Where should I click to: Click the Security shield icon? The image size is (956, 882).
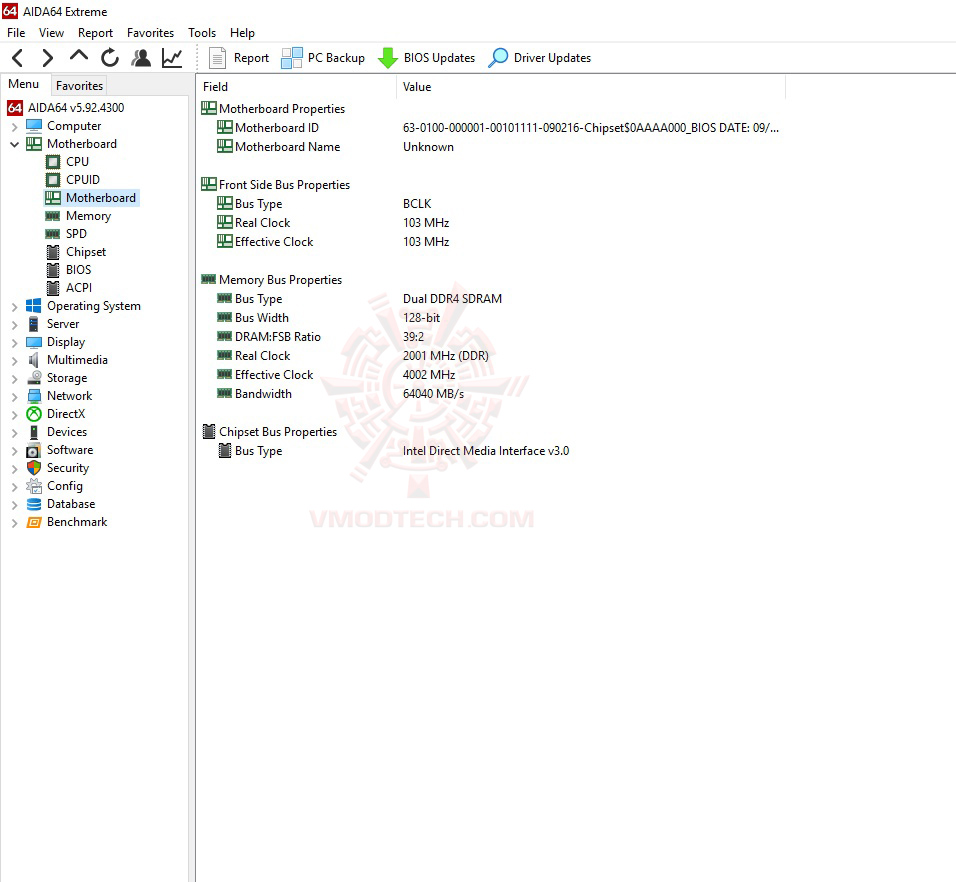(34, 468)
